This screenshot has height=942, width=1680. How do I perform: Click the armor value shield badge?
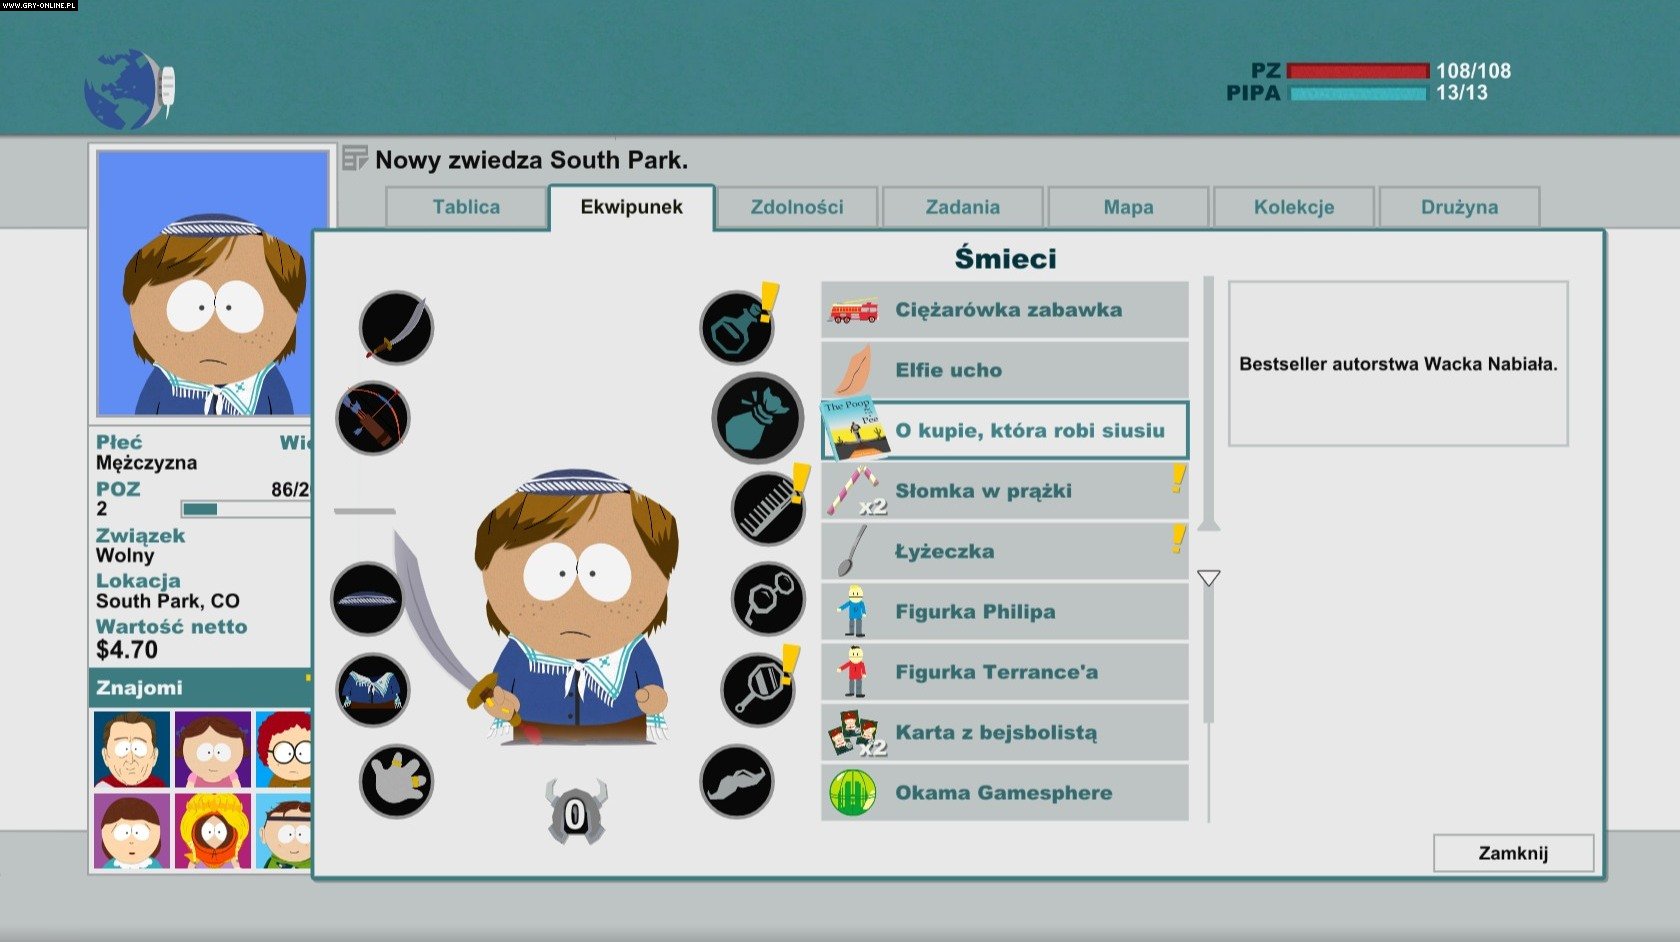(576, 812)
